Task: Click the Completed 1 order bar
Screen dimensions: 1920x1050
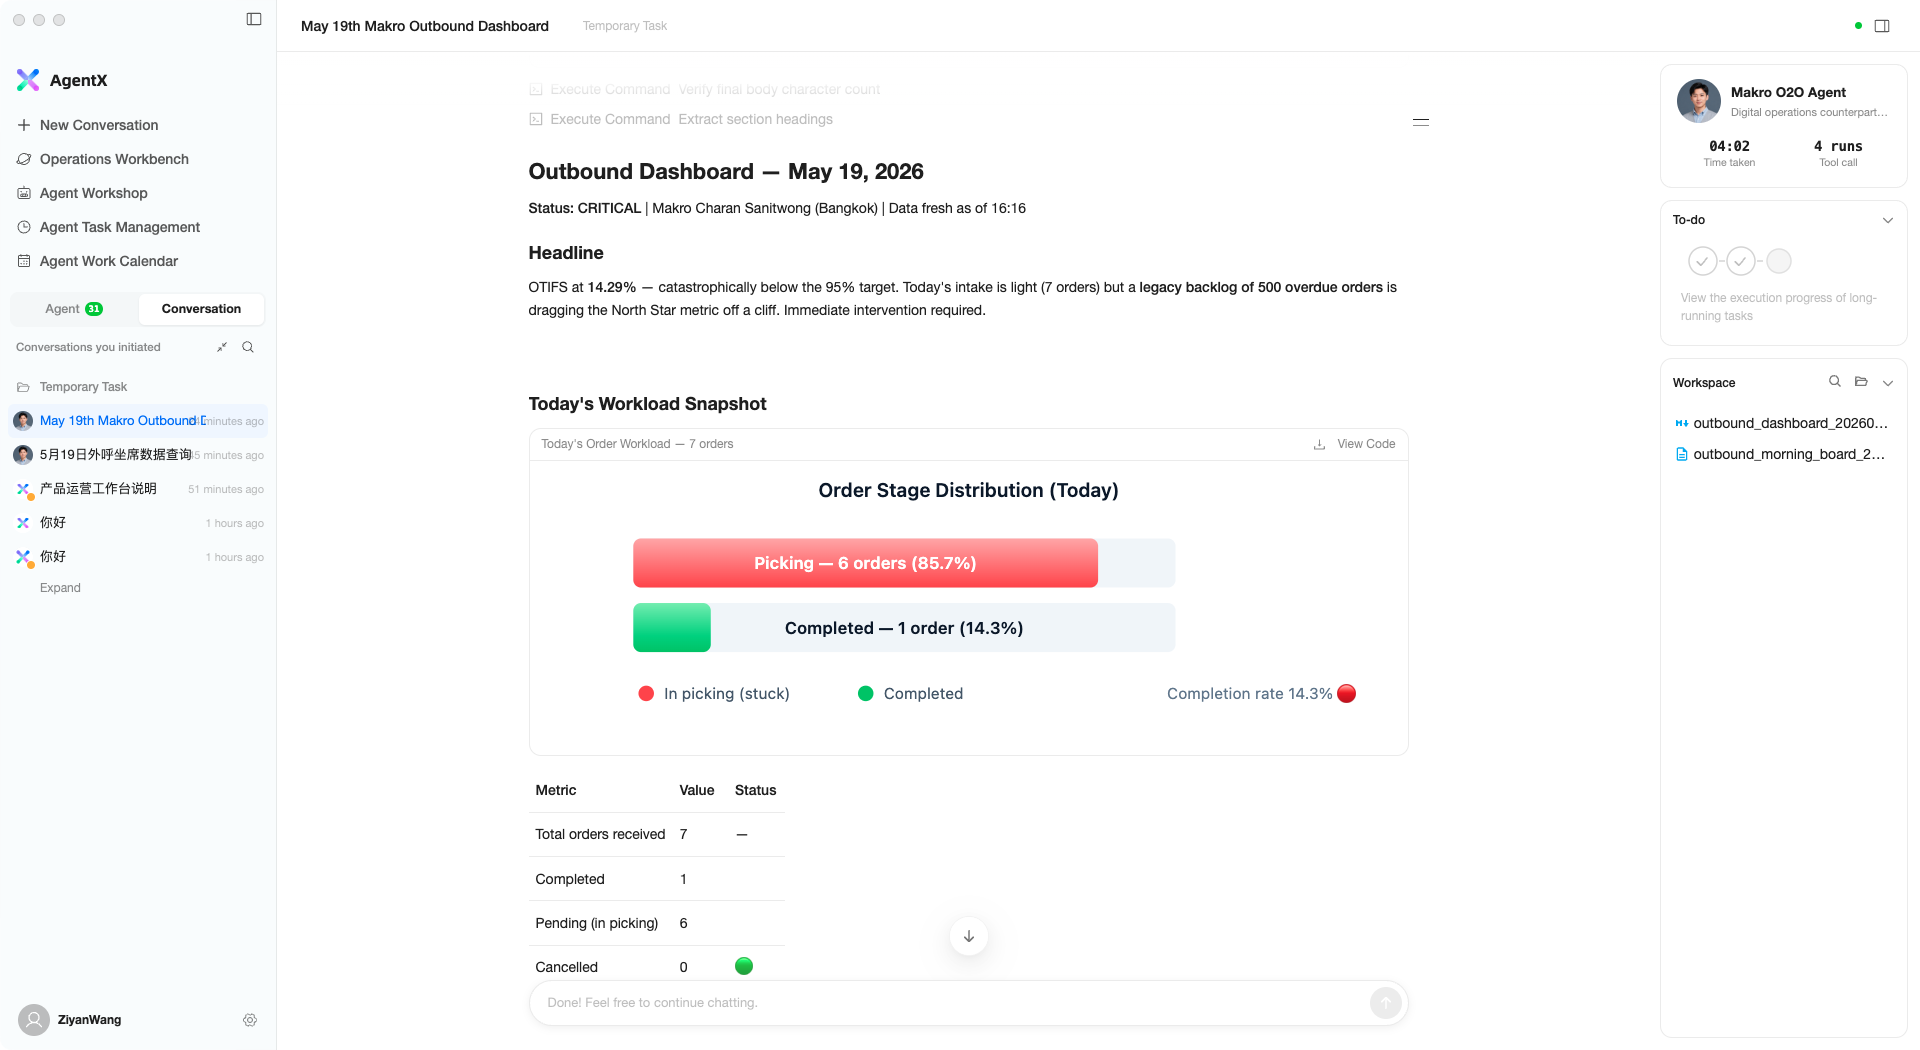Action: [904, 628]
